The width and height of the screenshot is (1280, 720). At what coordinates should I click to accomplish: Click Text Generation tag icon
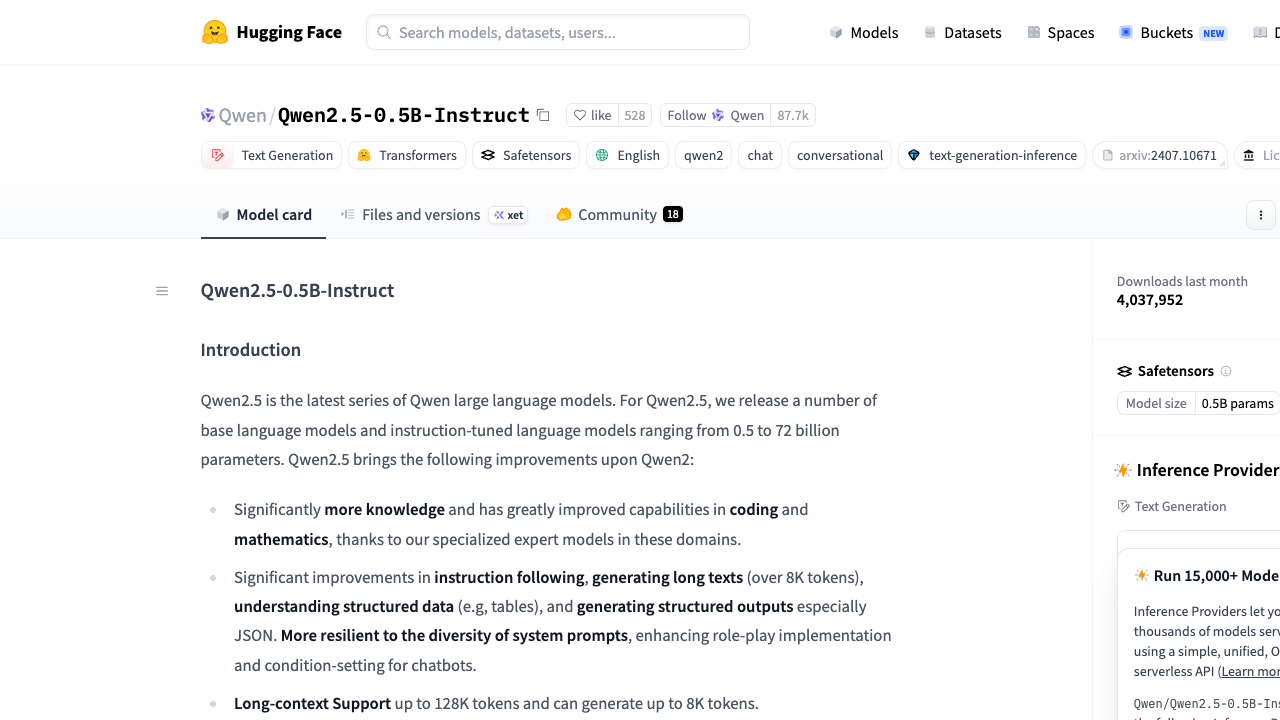tap(218, 155)
